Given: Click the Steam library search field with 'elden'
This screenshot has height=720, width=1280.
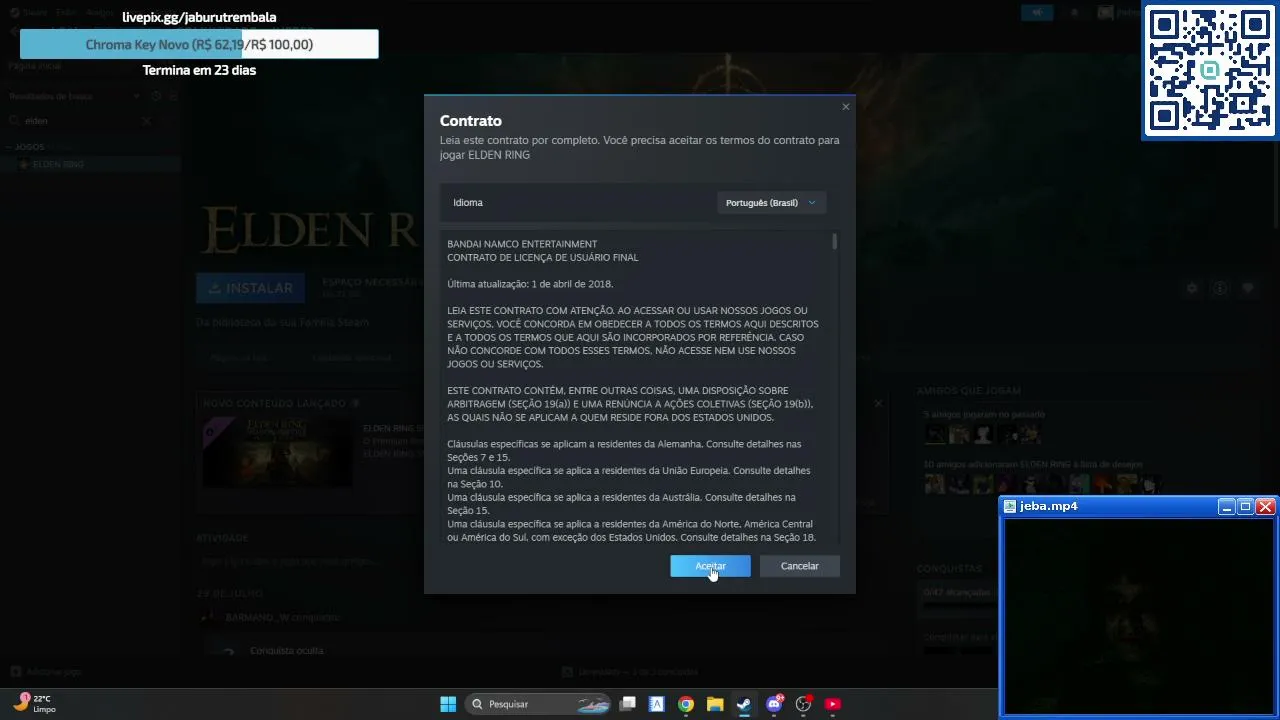Looking at the screenshot, I should tap(80, 121).
